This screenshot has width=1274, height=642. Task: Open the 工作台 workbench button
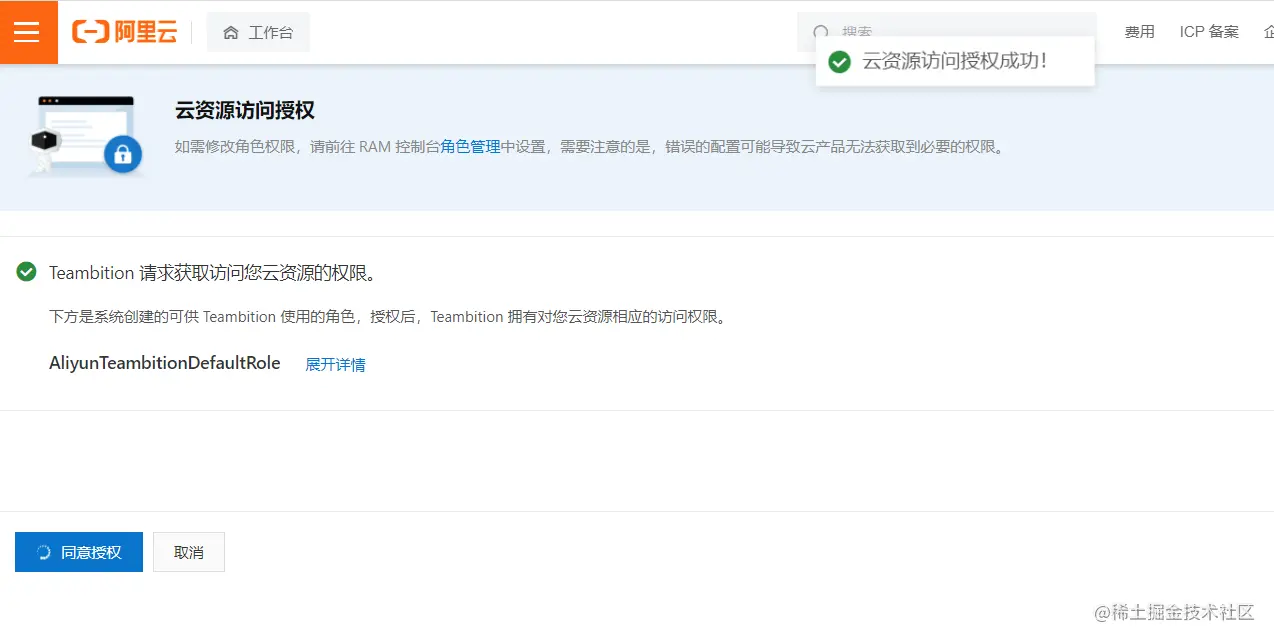point(258,32)
